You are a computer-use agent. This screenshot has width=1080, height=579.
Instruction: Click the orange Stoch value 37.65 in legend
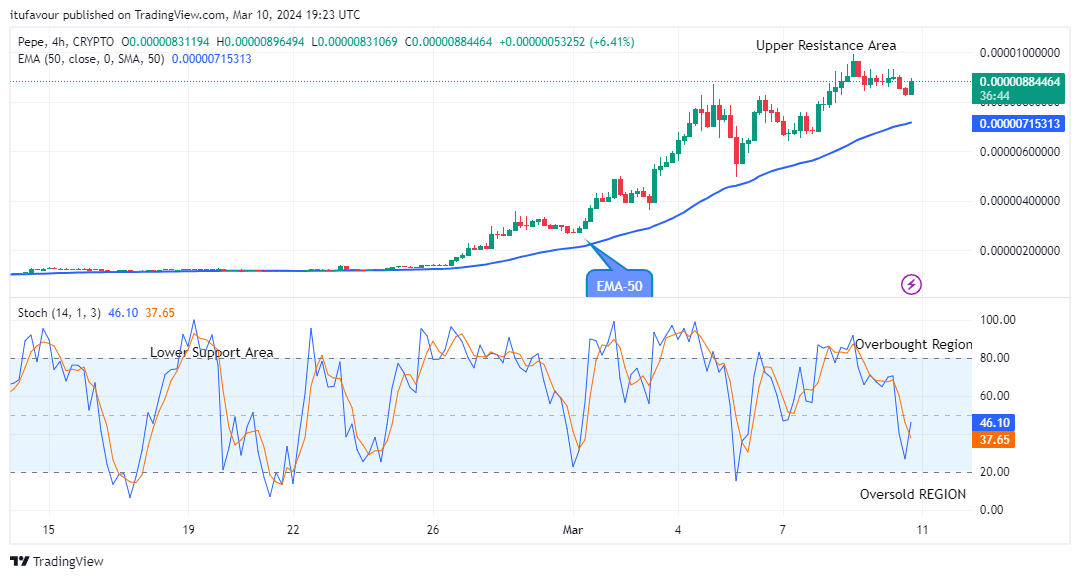(160, 313)
